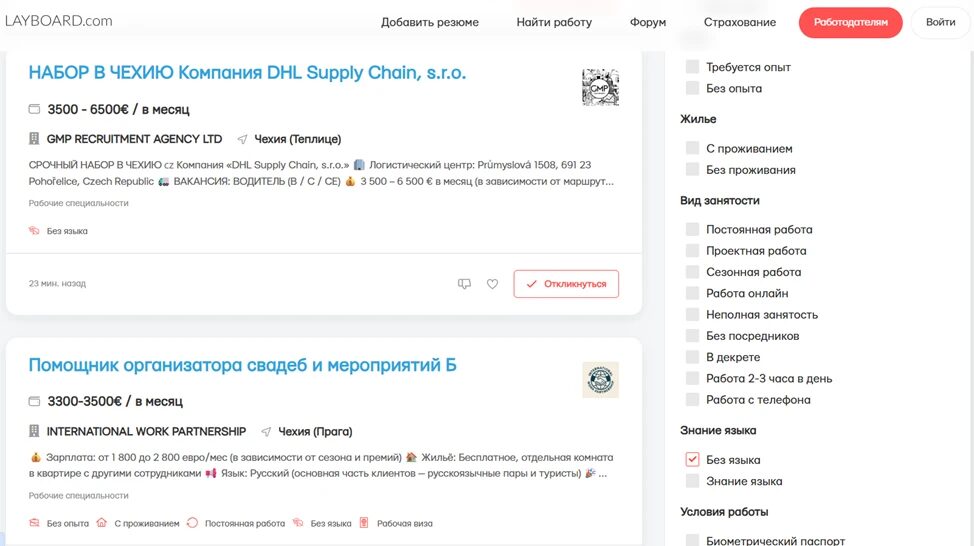Viewport: 974px width, 546px height.
Task: Click the building icon beside GMP RECRUITMENT AGENCY
Action: pyautogui.click(x=34, y=139)
